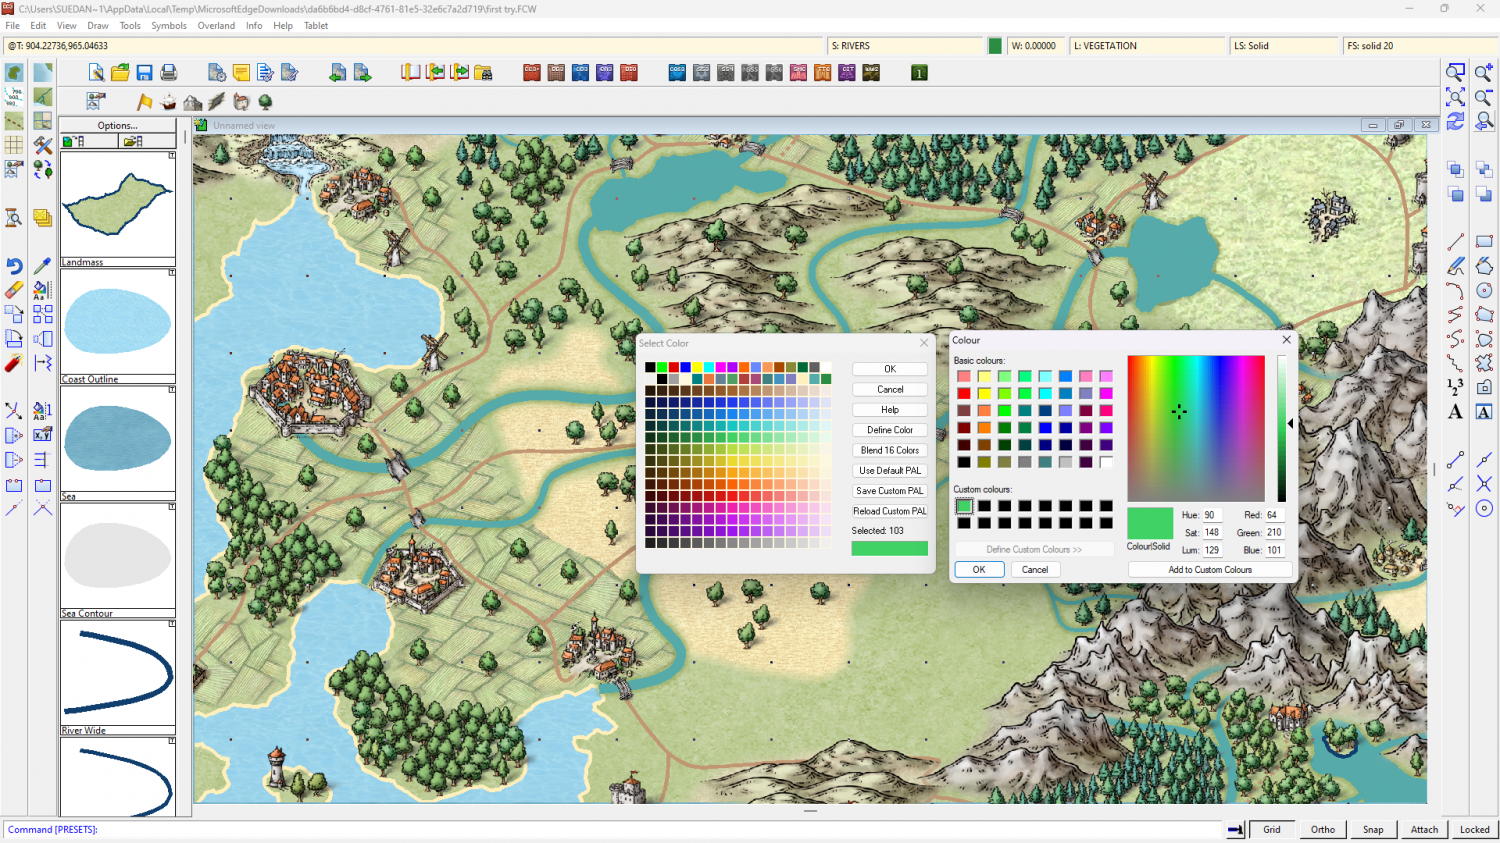Click Cancel in the Colour dialog
Image resolution: width=1500 pixels, height=843 pixels.
coord(1035,570)
